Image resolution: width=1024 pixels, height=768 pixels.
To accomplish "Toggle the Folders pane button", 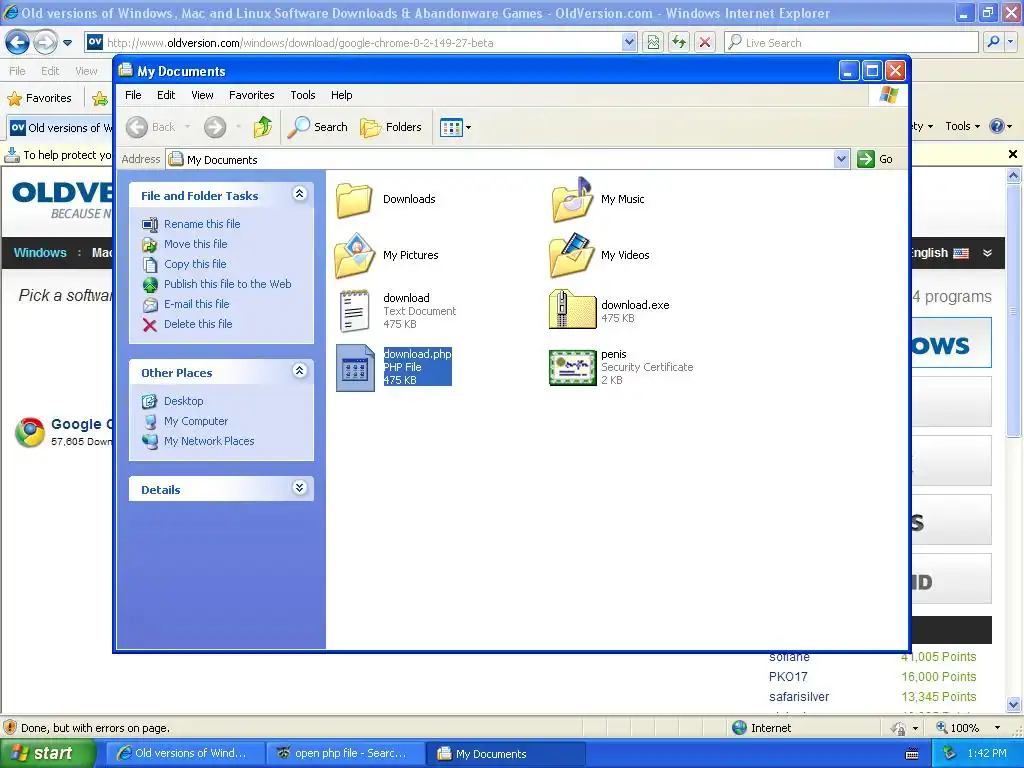I will coord(391,127).
